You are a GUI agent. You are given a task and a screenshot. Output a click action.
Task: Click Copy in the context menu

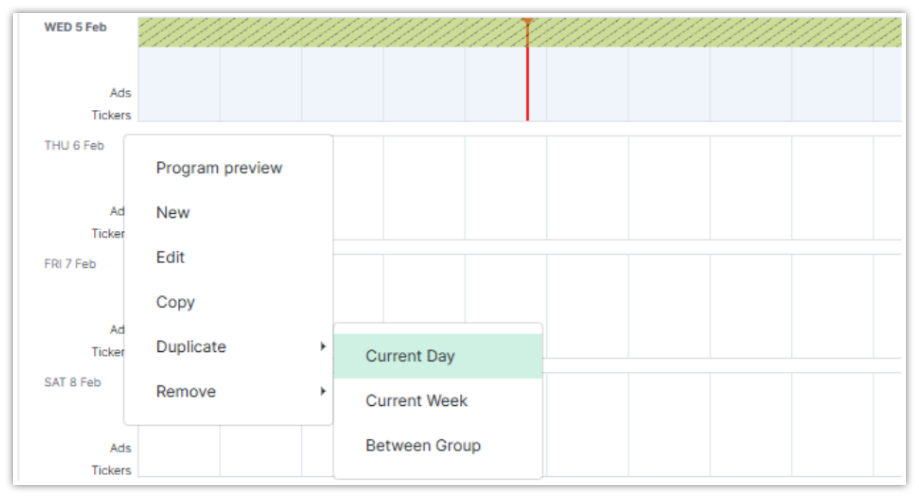(x=175, y=302)
